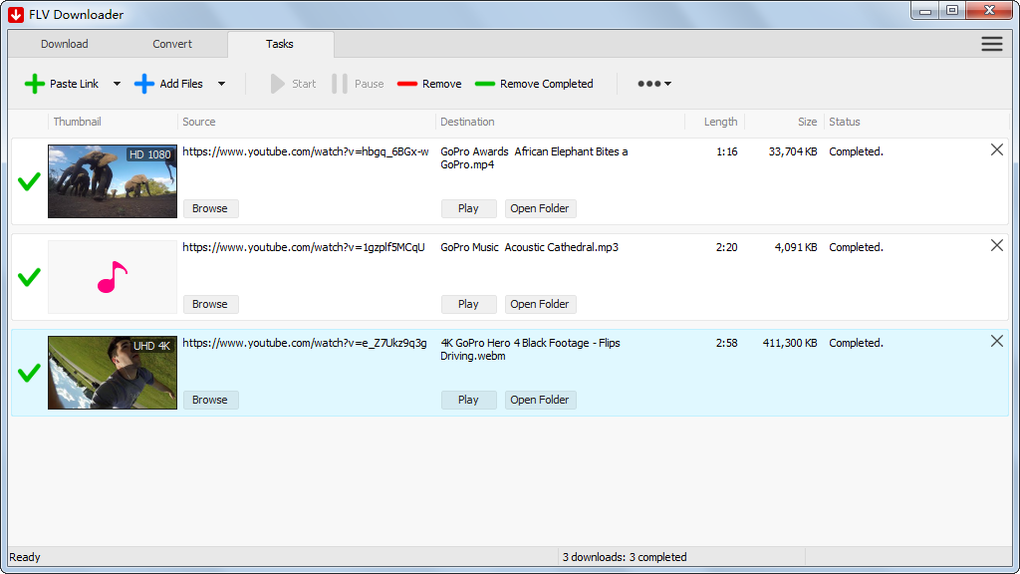The height and width of the screenshot is (574, 1020).
Task: Click the 1:16 length value
Action: pos(727,152)
